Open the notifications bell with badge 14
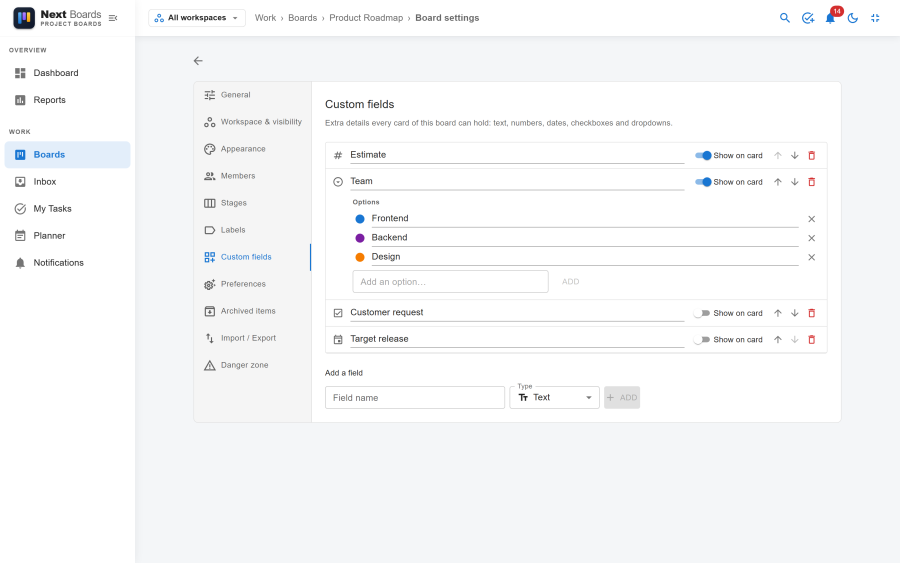 point(830,18)
